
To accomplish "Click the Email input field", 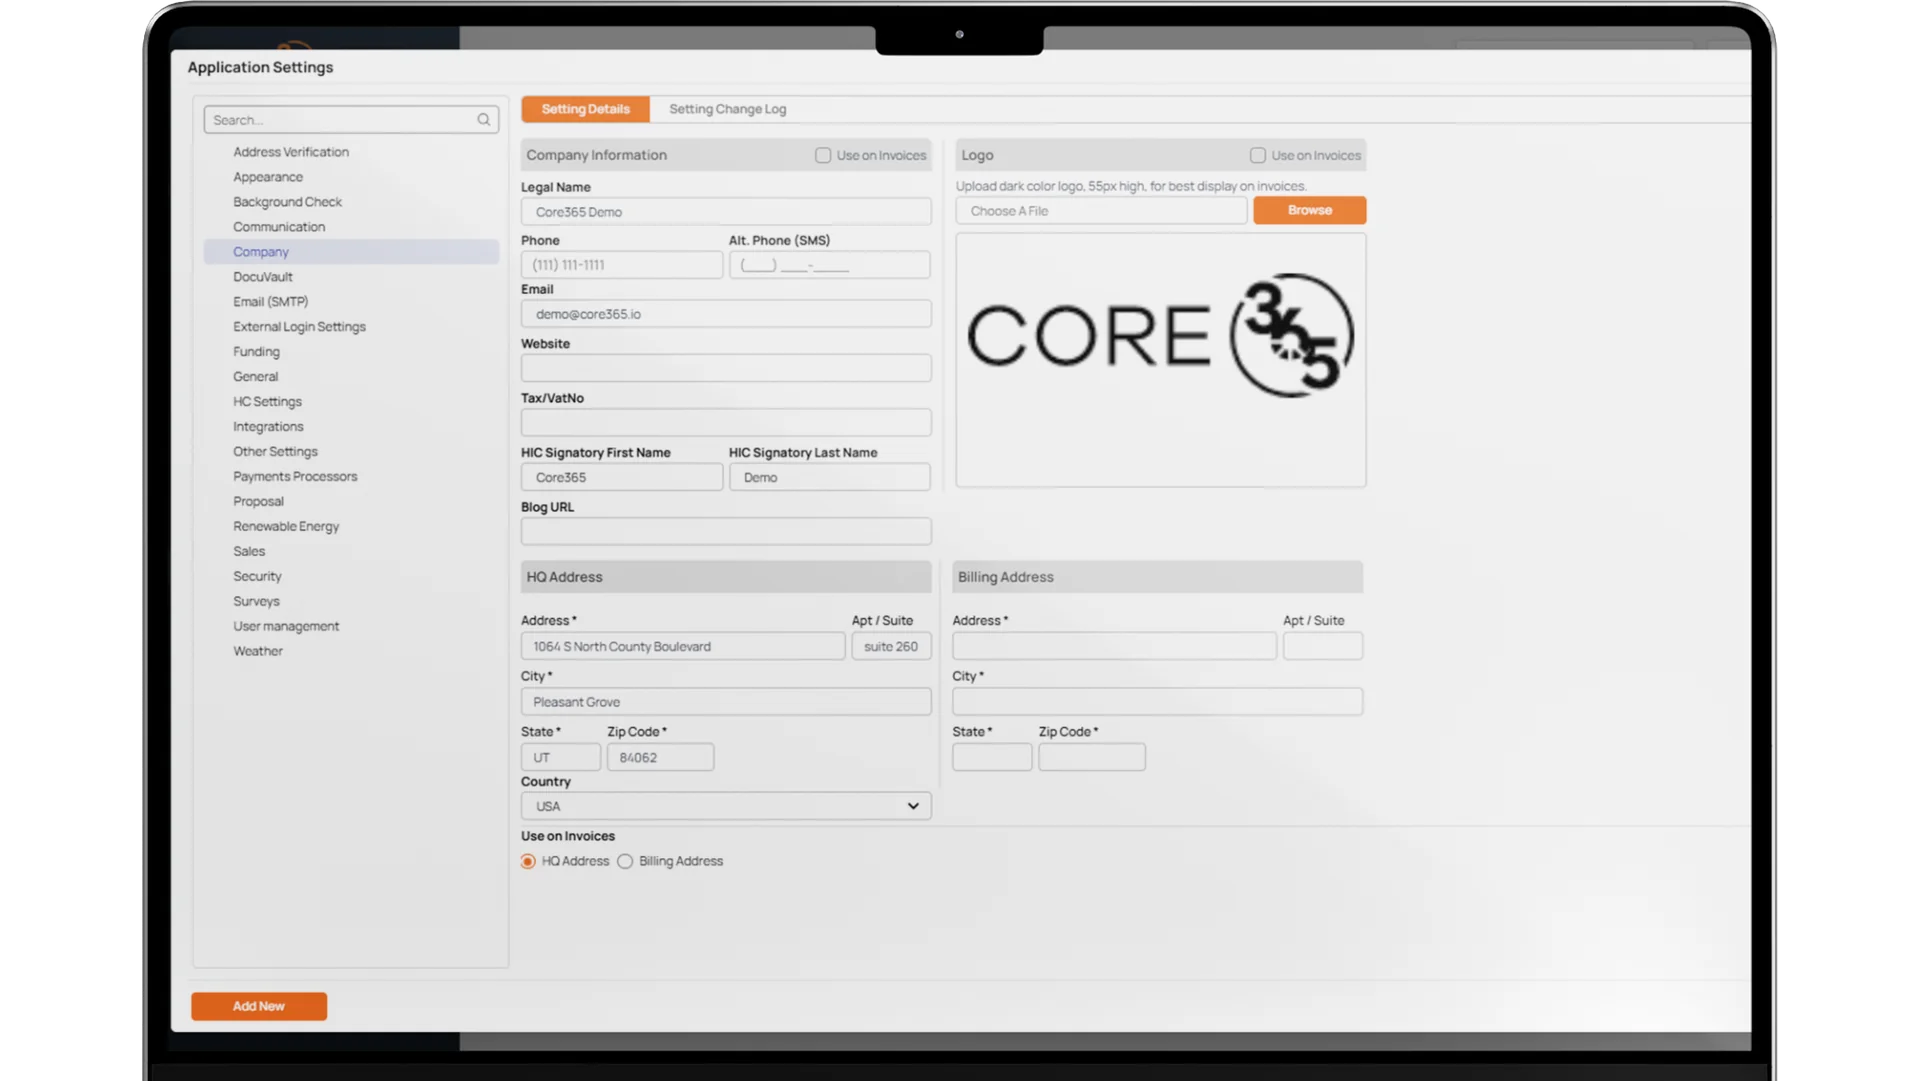I will pyautogui.click(x=726, y=314).
